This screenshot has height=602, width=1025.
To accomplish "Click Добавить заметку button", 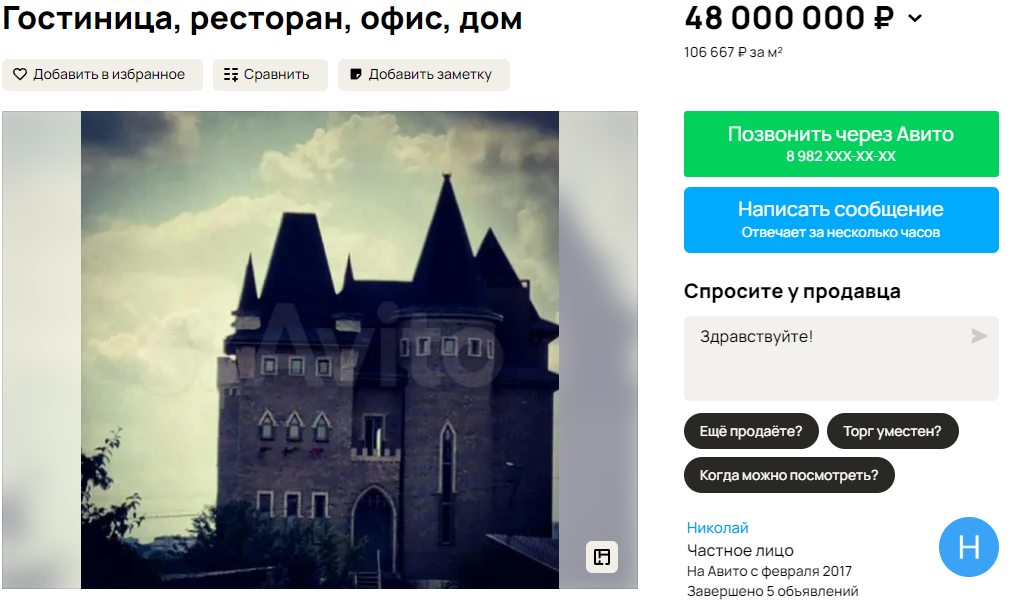I will click(424, 75).
